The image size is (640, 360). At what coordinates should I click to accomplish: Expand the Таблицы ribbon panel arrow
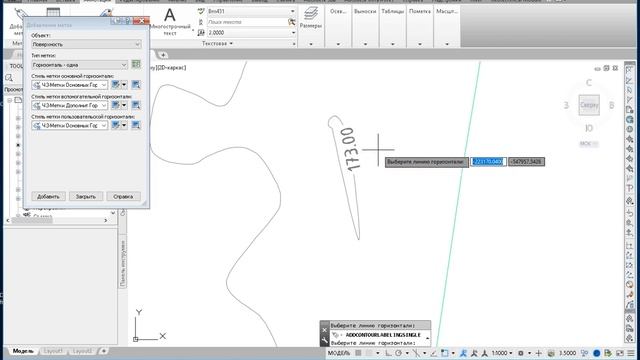[392, 44]
